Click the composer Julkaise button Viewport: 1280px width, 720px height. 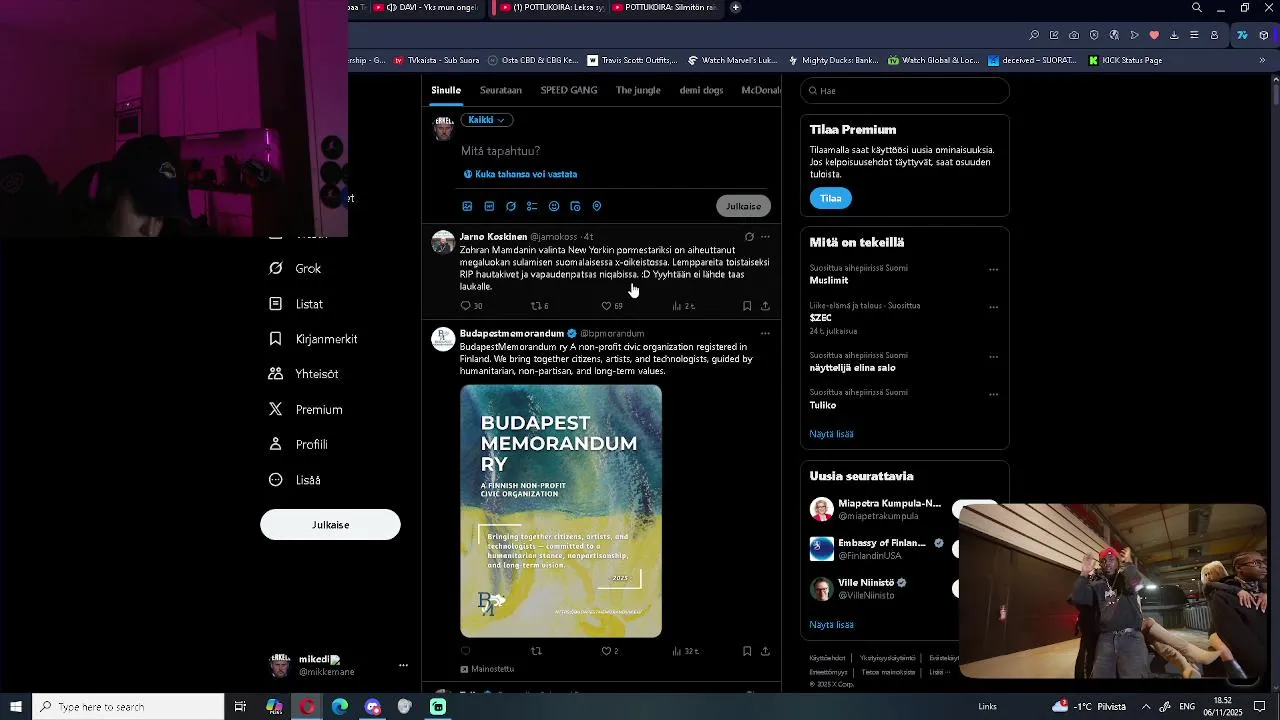[743, 206]
